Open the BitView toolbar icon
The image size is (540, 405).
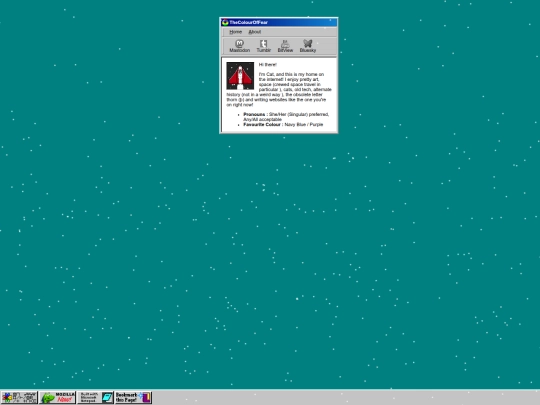[x=285, y=46]
